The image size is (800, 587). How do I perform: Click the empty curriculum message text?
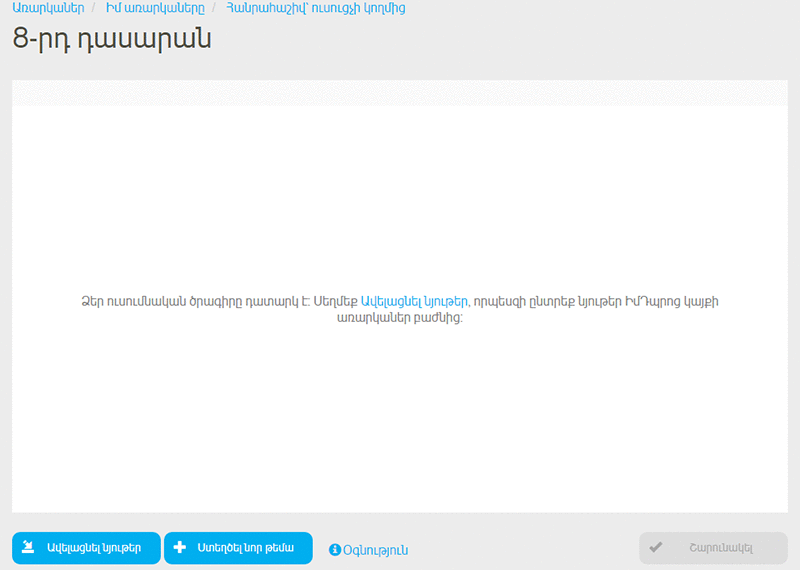[400, 310]
